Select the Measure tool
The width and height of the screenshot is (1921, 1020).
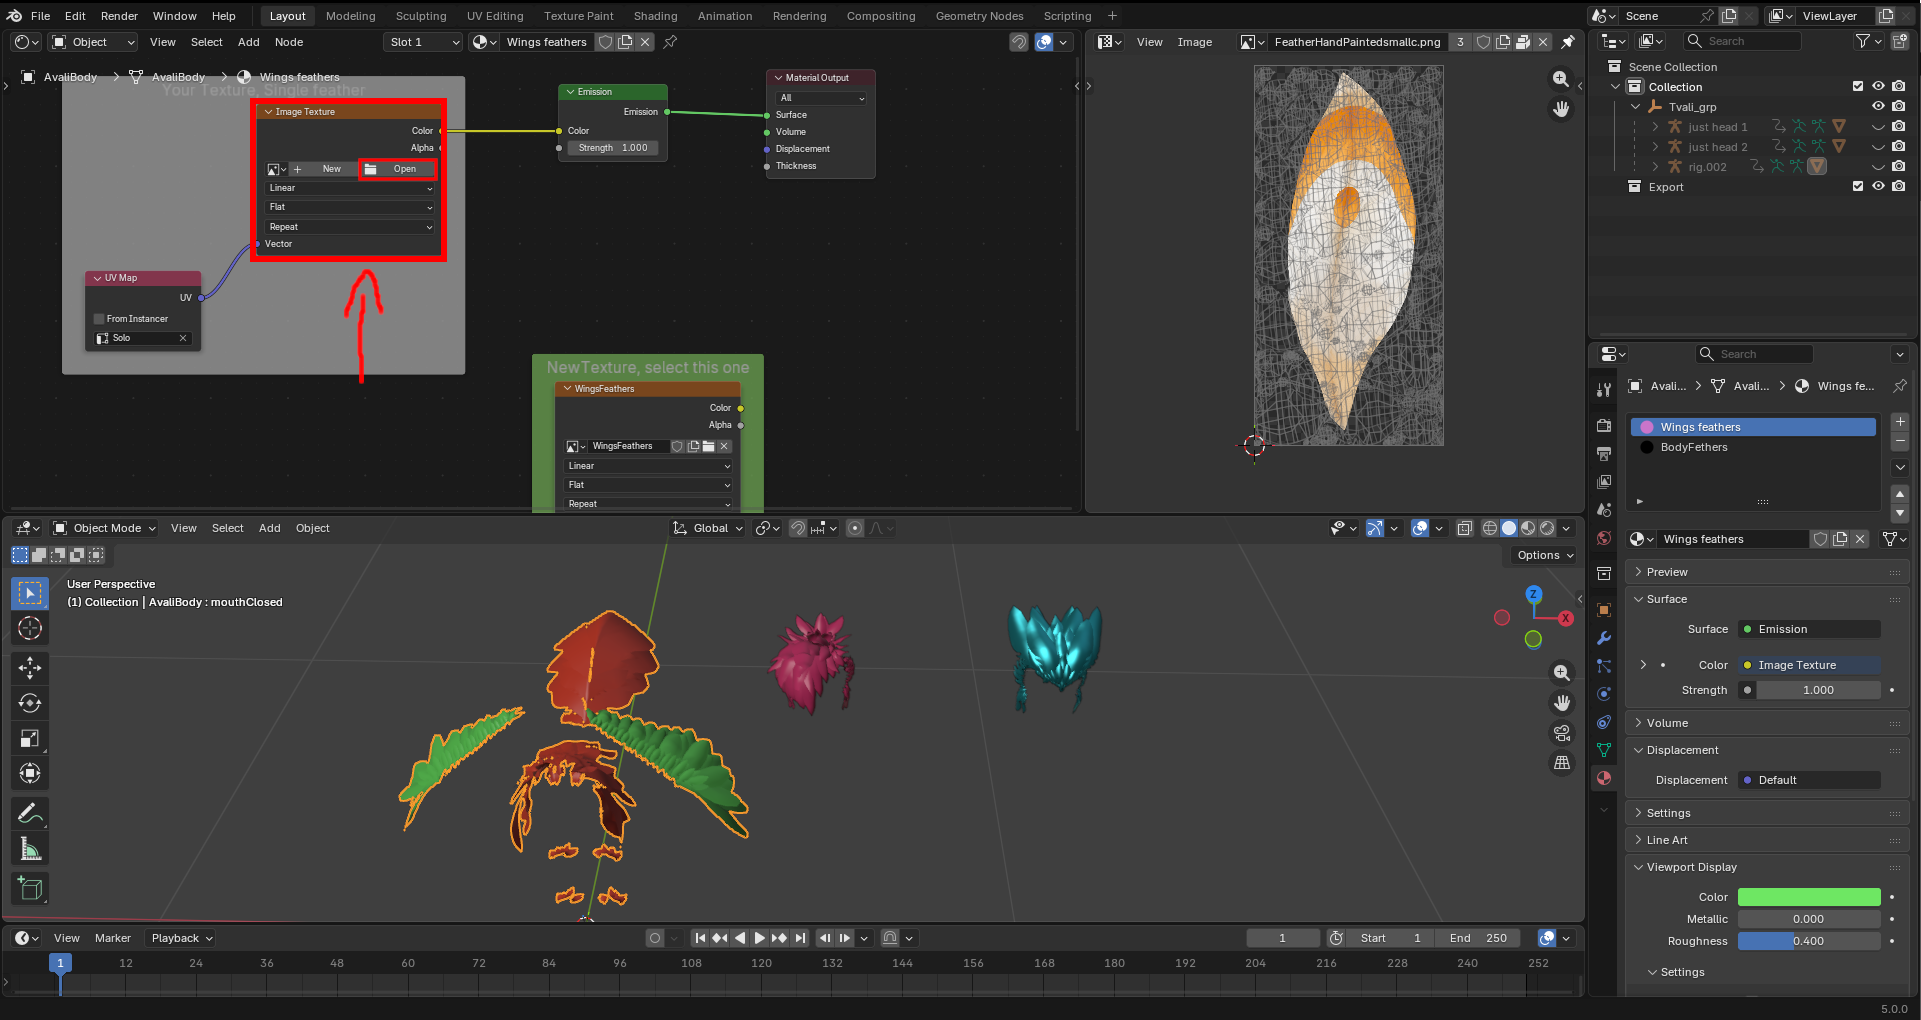30,850
